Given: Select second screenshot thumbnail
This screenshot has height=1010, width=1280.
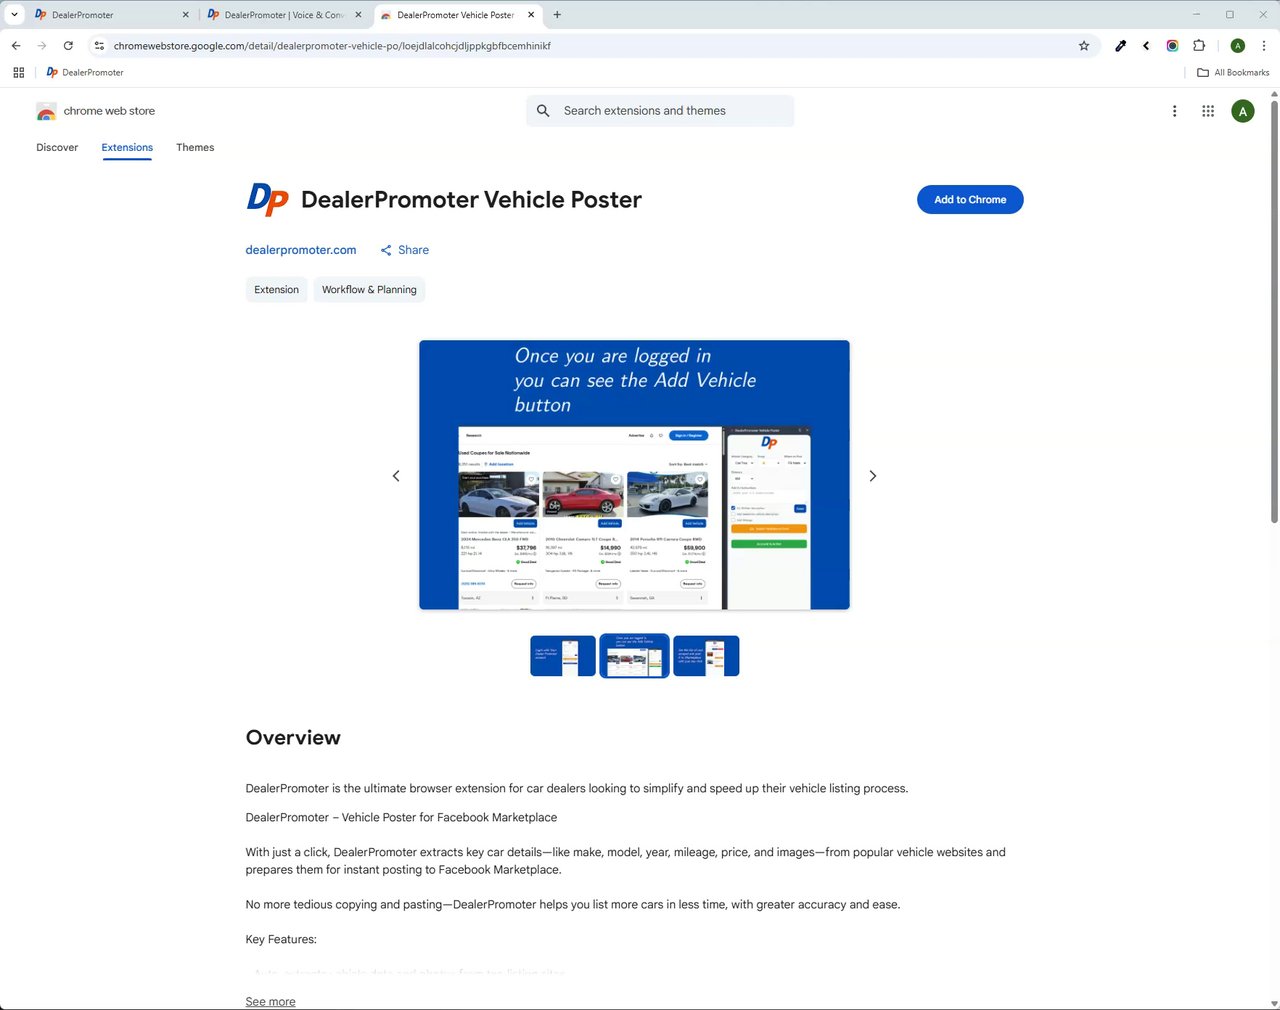Looking at the screenshot, I should (634, 656).
